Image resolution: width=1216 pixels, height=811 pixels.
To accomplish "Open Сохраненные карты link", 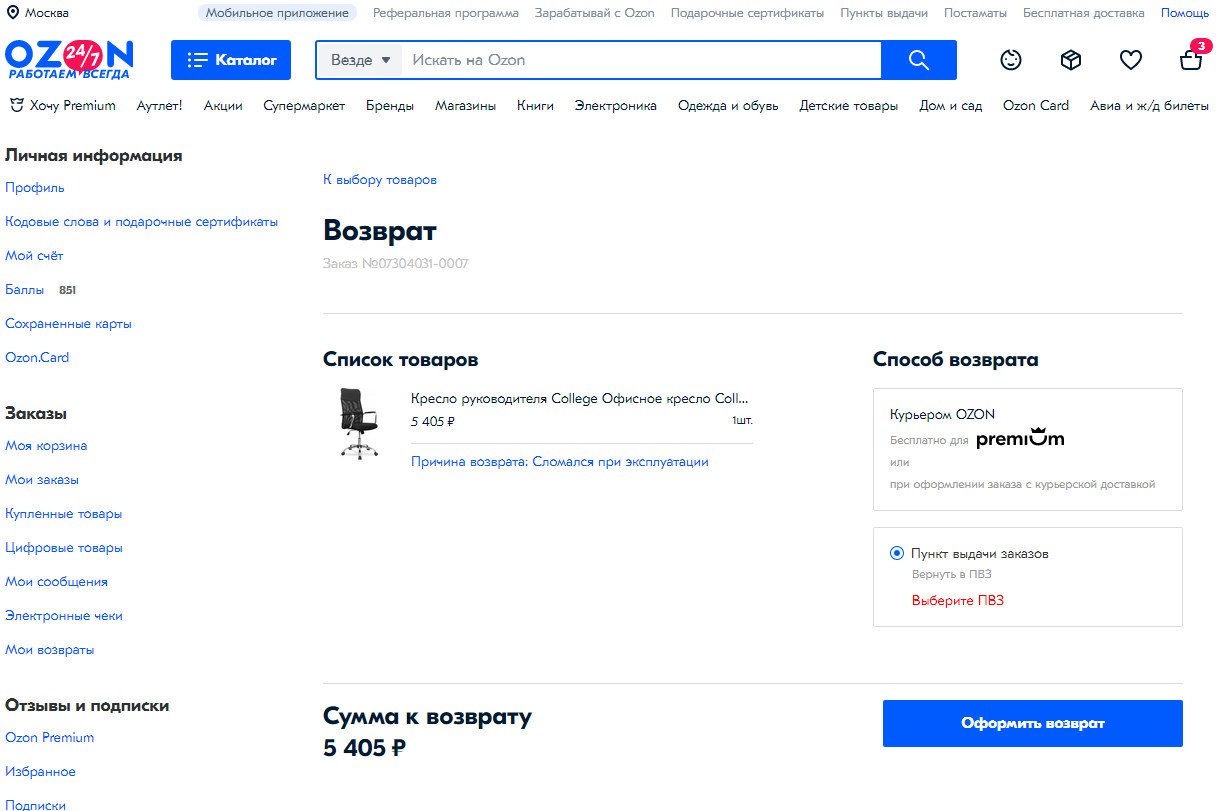I will (x=68, y=324).
